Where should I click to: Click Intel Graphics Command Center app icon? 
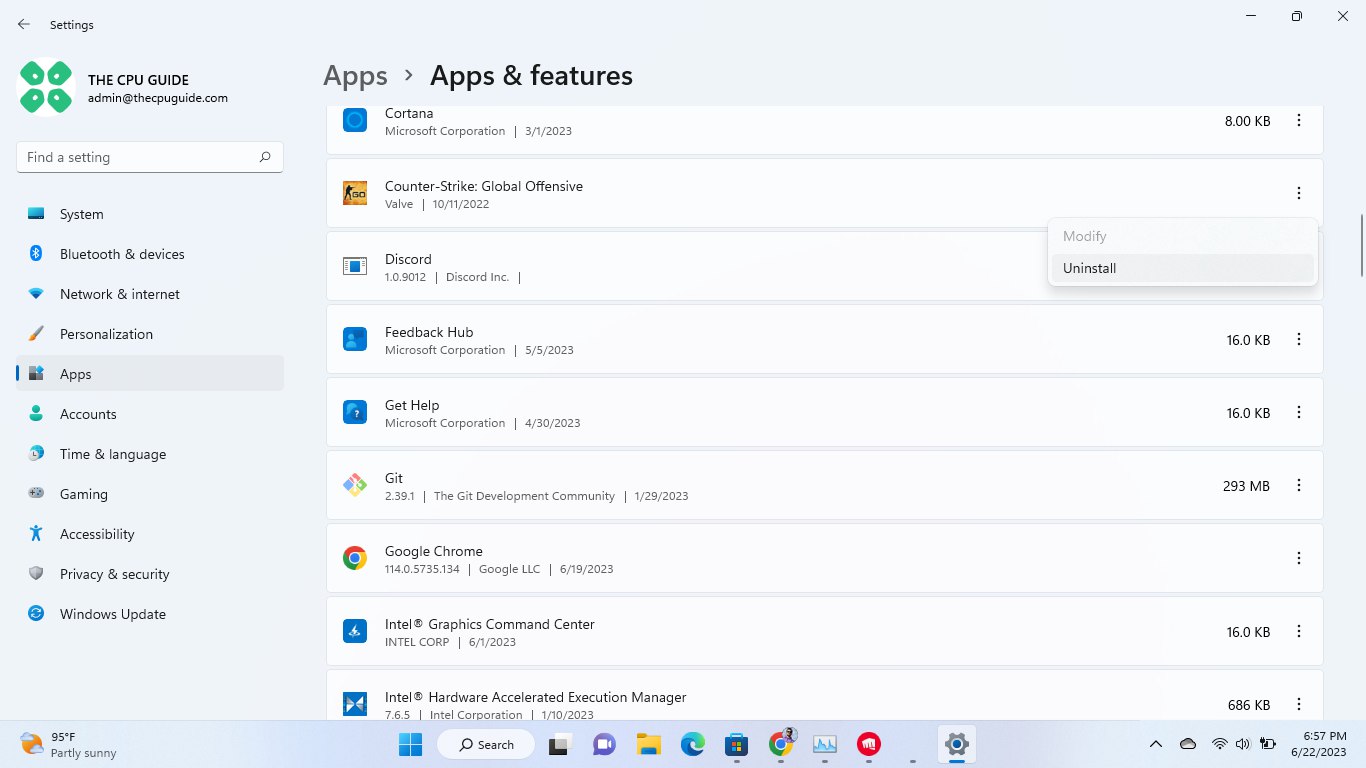click(x=355, y=631)
